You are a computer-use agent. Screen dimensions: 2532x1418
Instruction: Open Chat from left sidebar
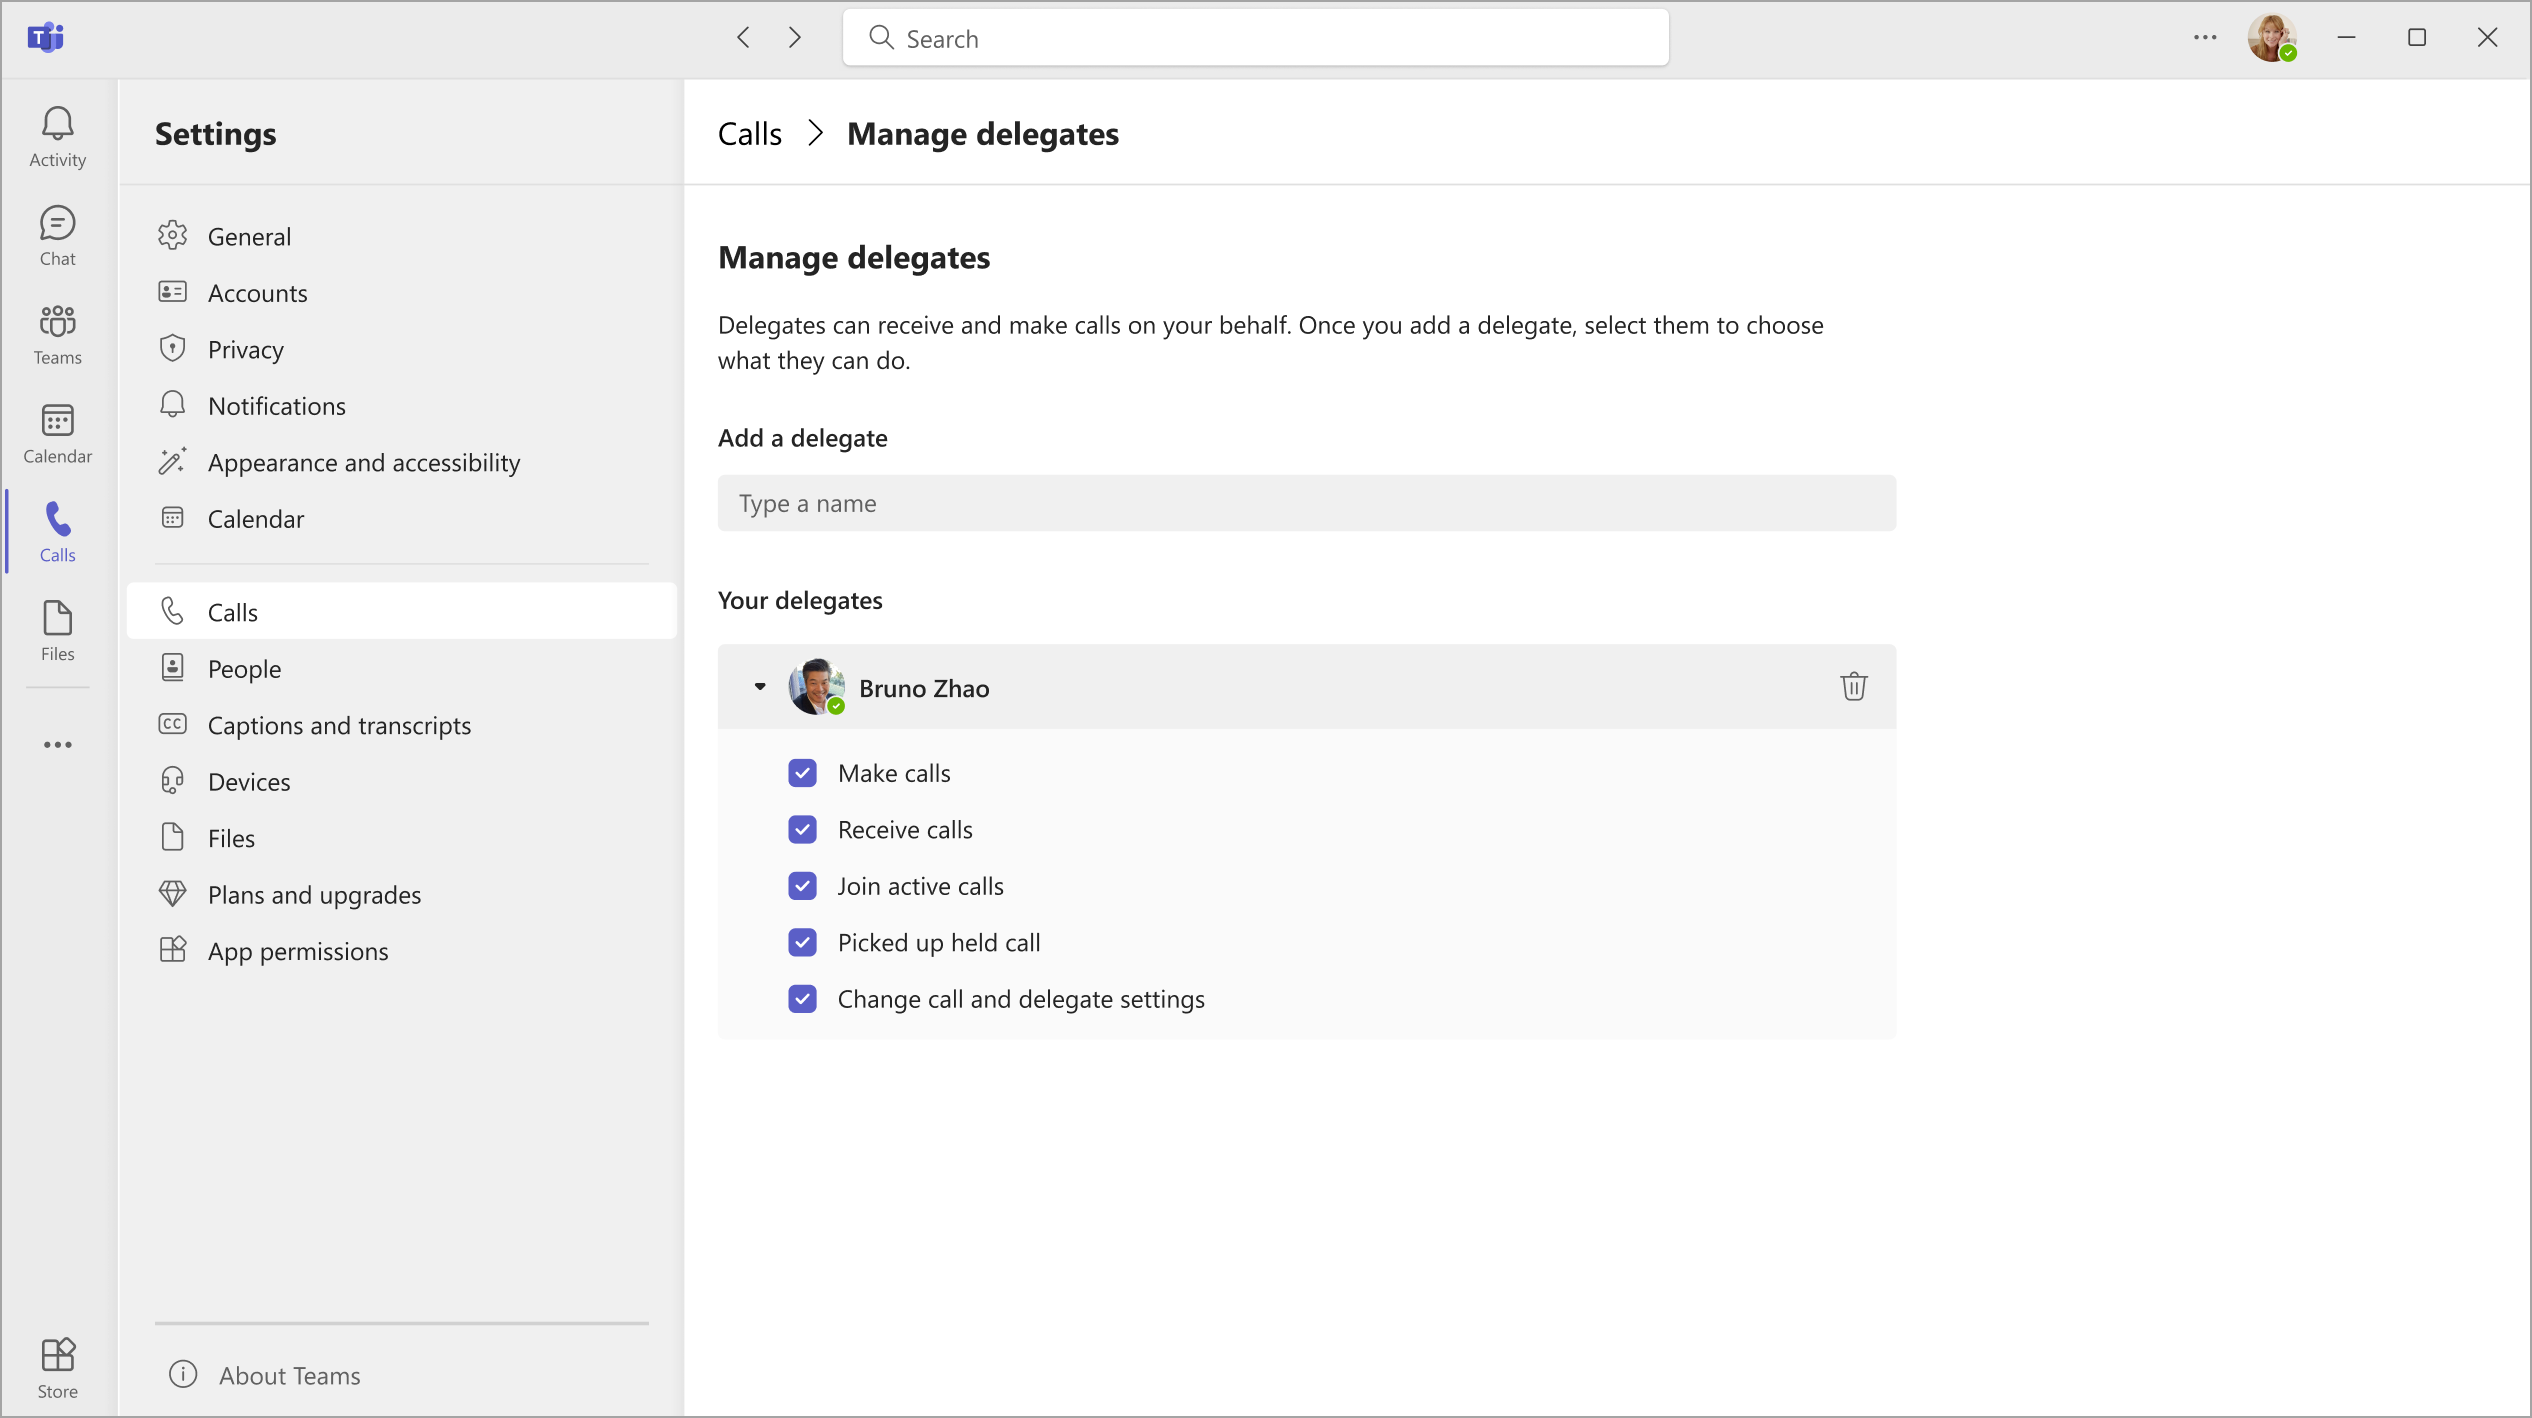click(x=57, y=235)
